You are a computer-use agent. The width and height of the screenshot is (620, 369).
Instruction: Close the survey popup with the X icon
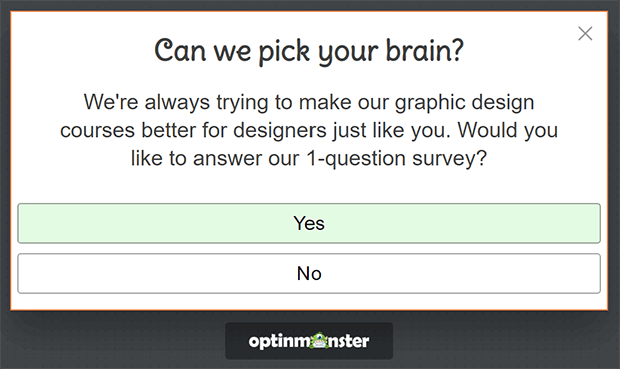pyautogui.click(x=585, y=34)
